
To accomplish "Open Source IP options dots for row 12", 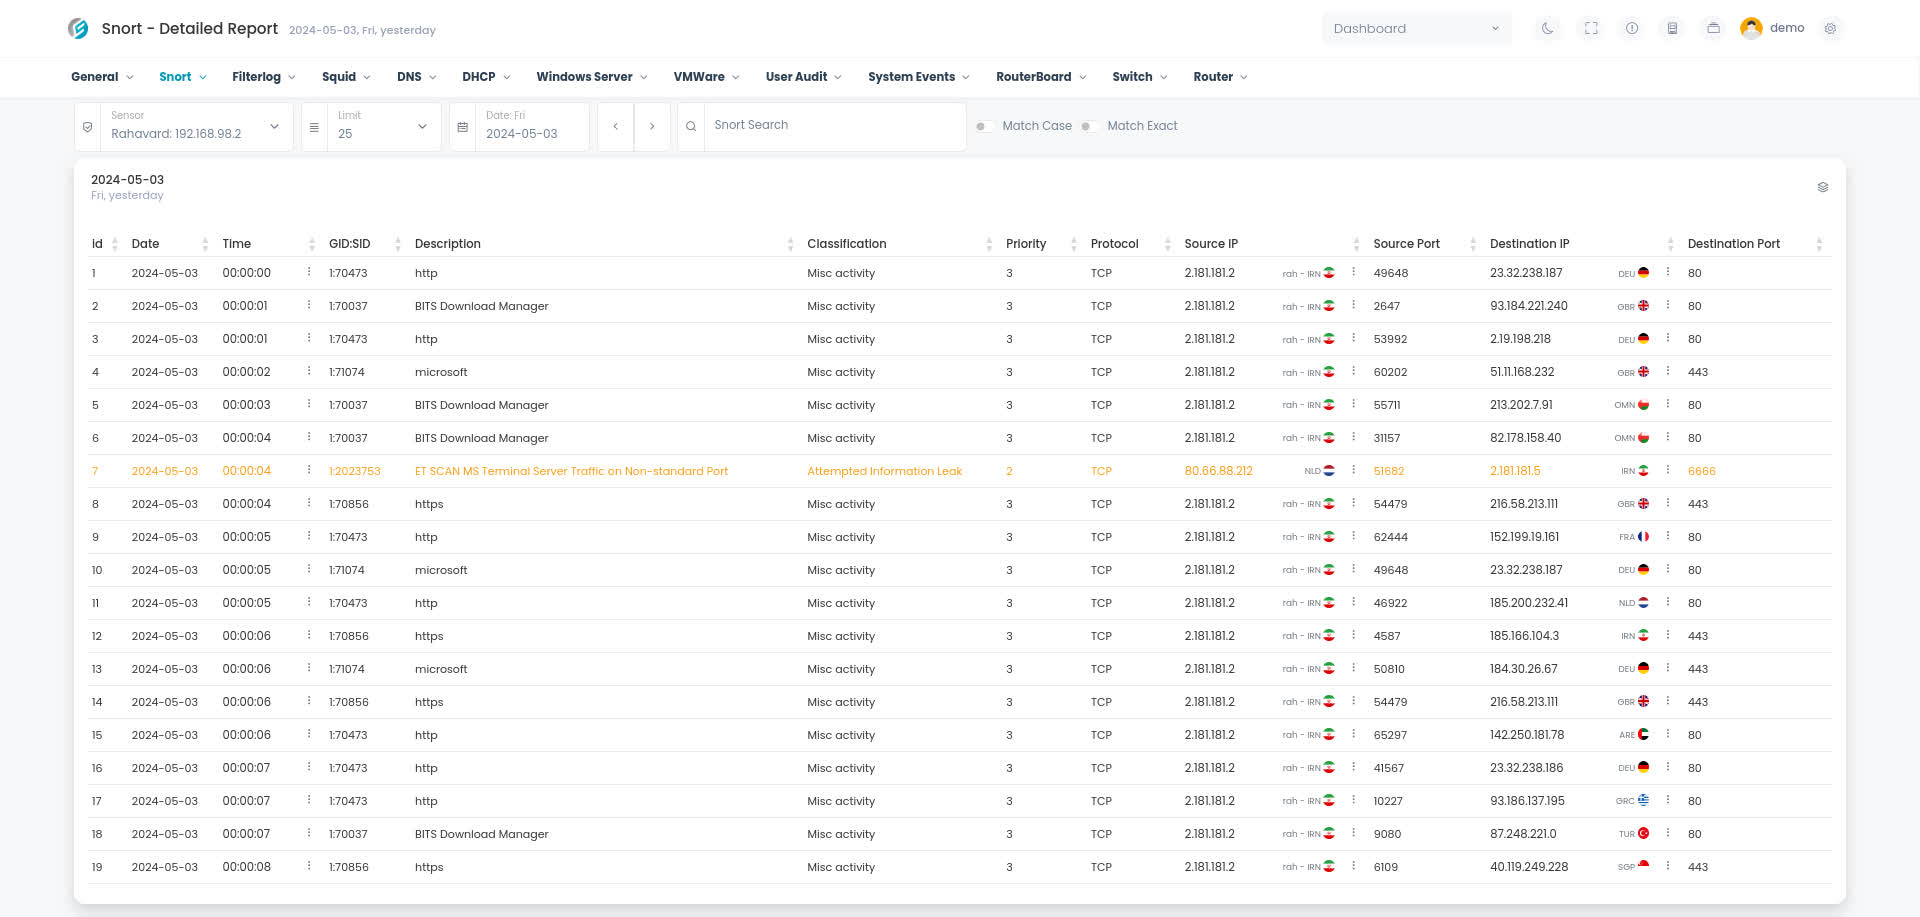I will point(1354,635).
